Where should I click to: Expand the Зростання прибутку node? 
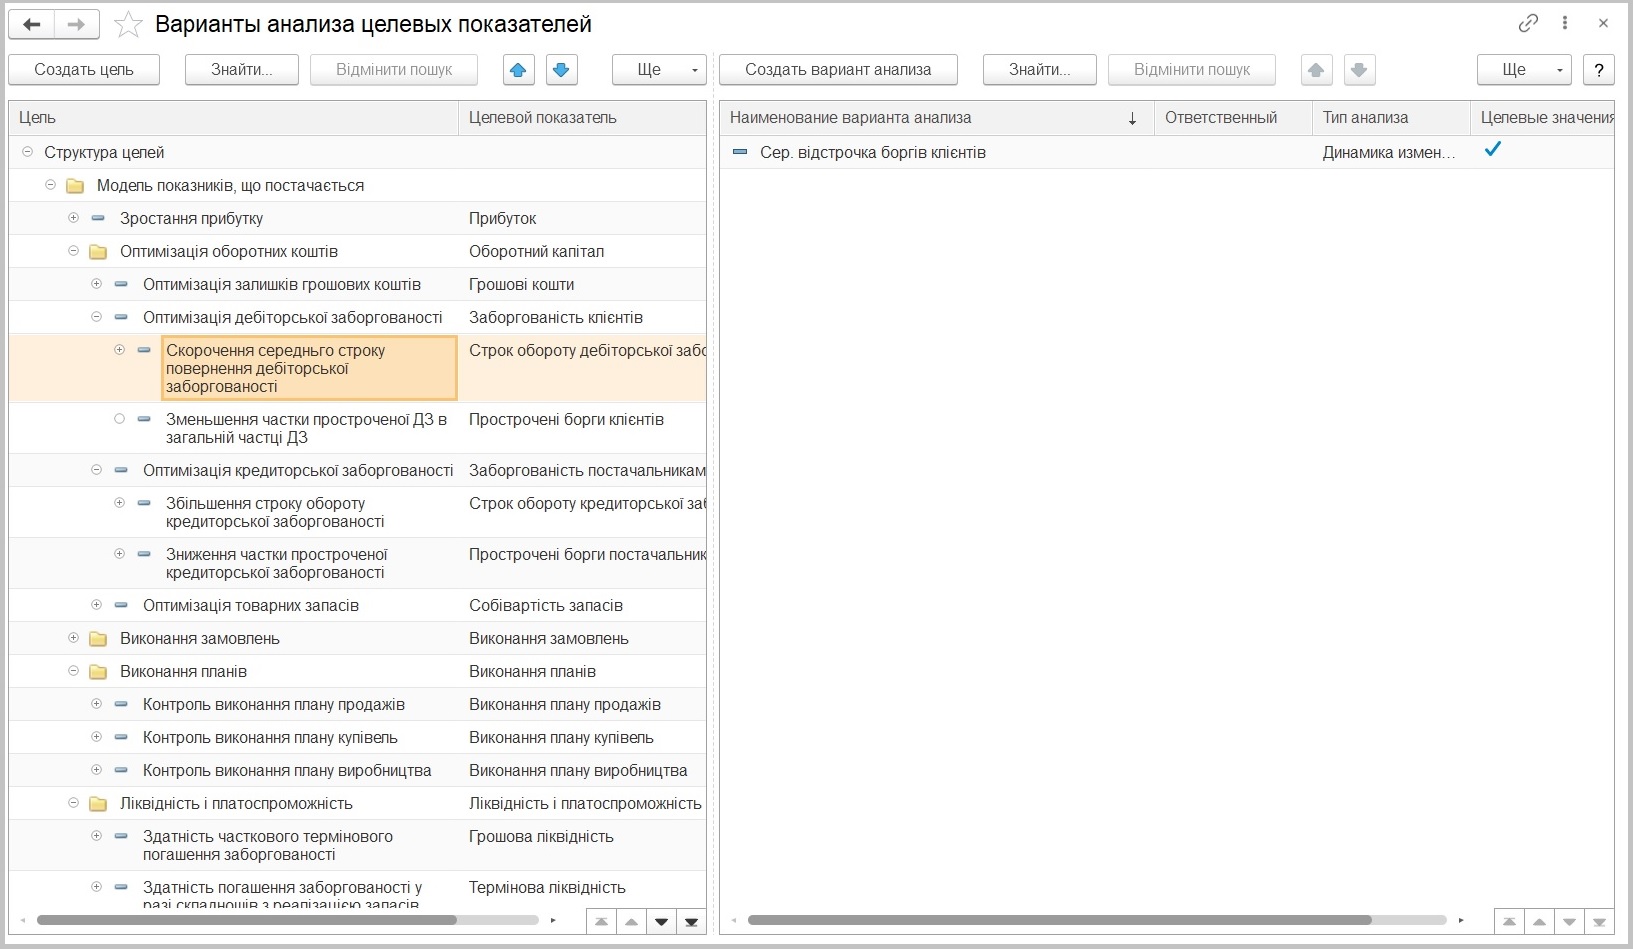73,218
